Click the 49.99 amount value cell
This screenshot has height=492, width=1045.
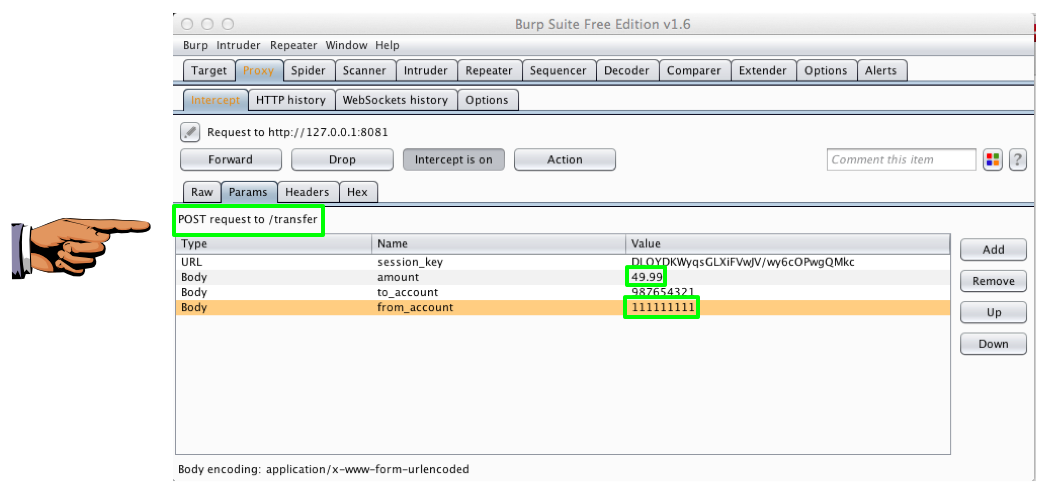point(788,277)
